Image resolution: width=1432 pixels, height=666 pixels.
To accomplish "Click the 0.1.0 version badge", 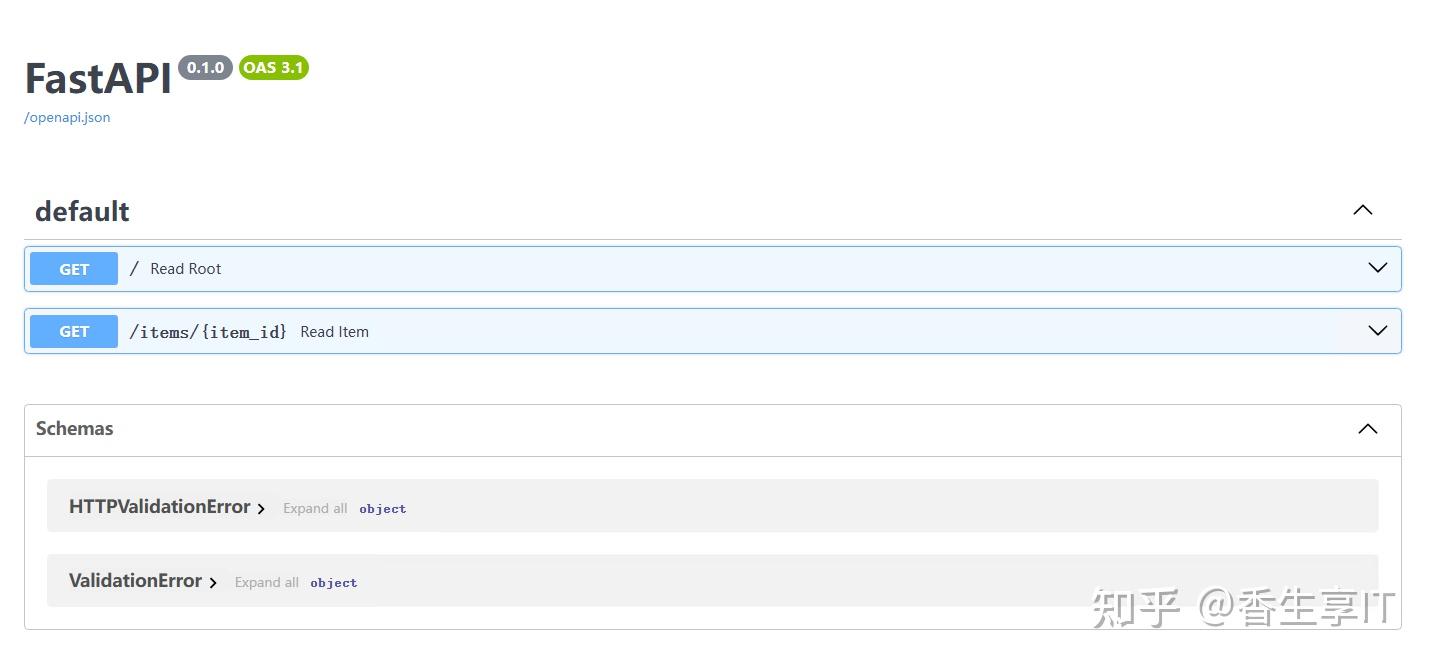I will [204, 68].
